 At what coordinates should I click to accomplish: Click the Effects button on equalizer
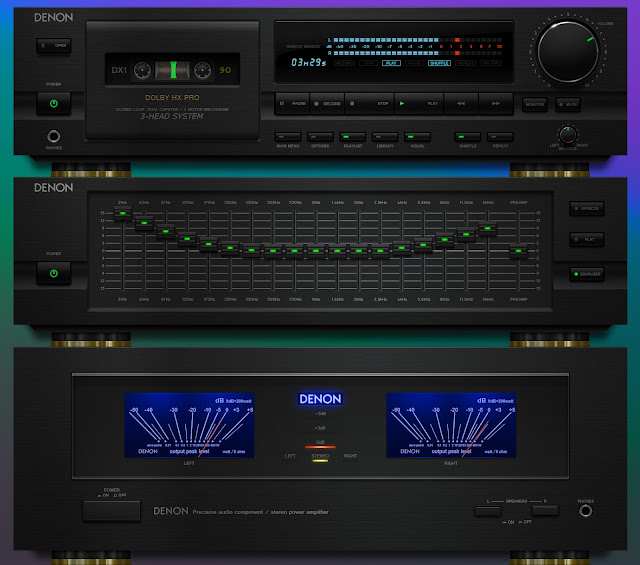587,209
